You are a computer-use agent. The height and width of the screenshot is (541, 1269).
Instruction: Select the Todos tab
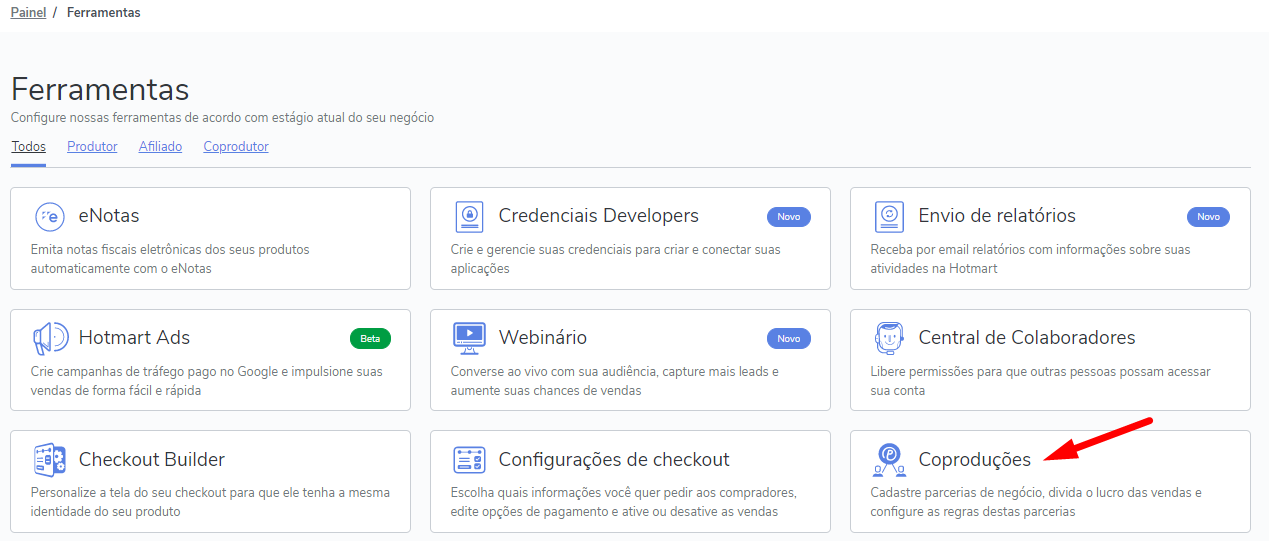click(x=29, y=147)
